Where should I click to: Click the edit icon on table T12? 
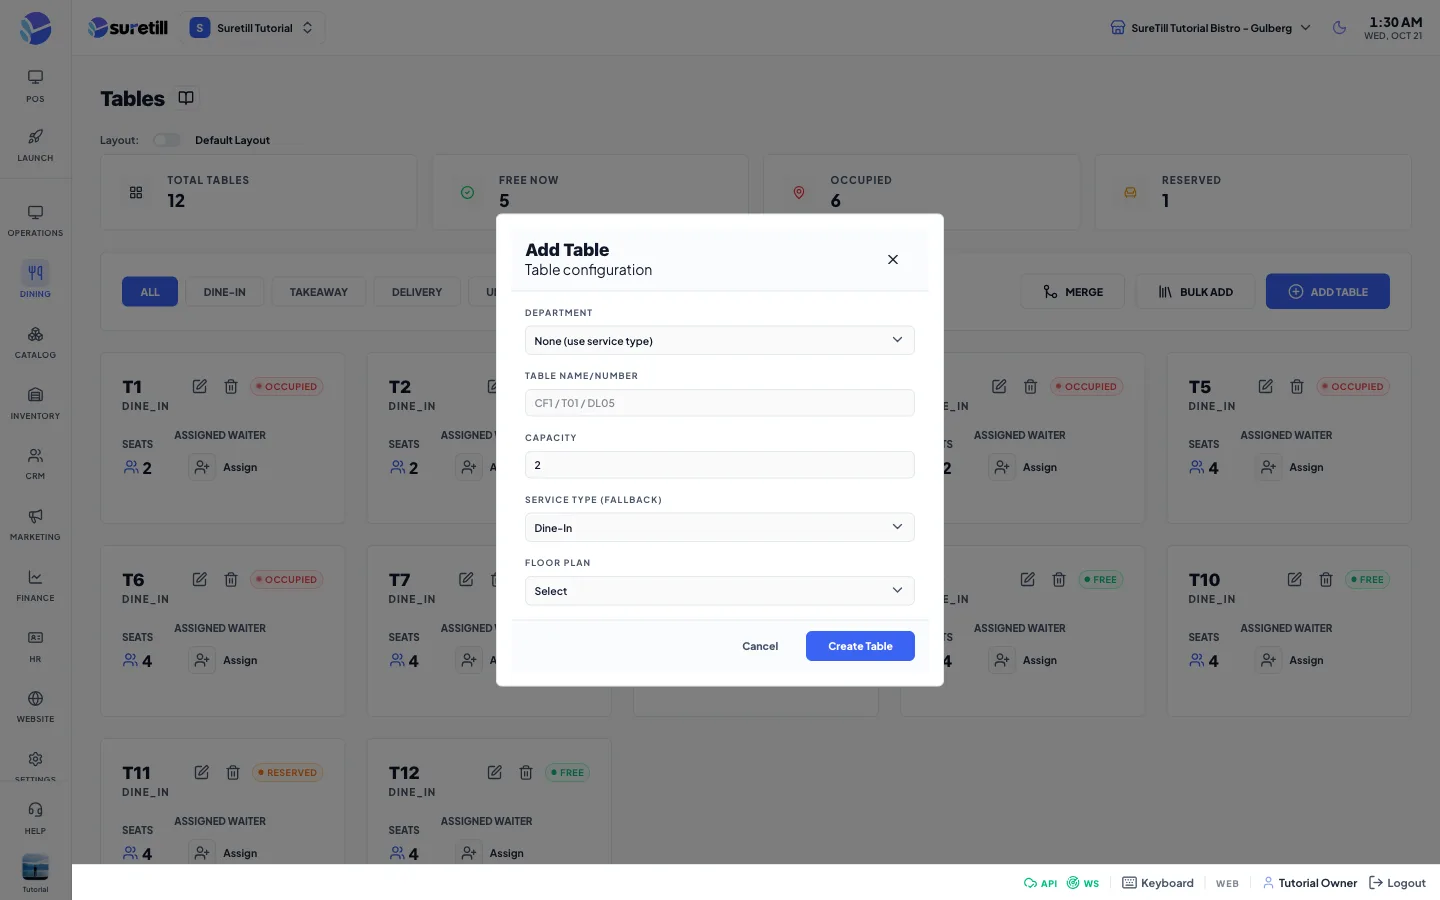pos(494,772)
